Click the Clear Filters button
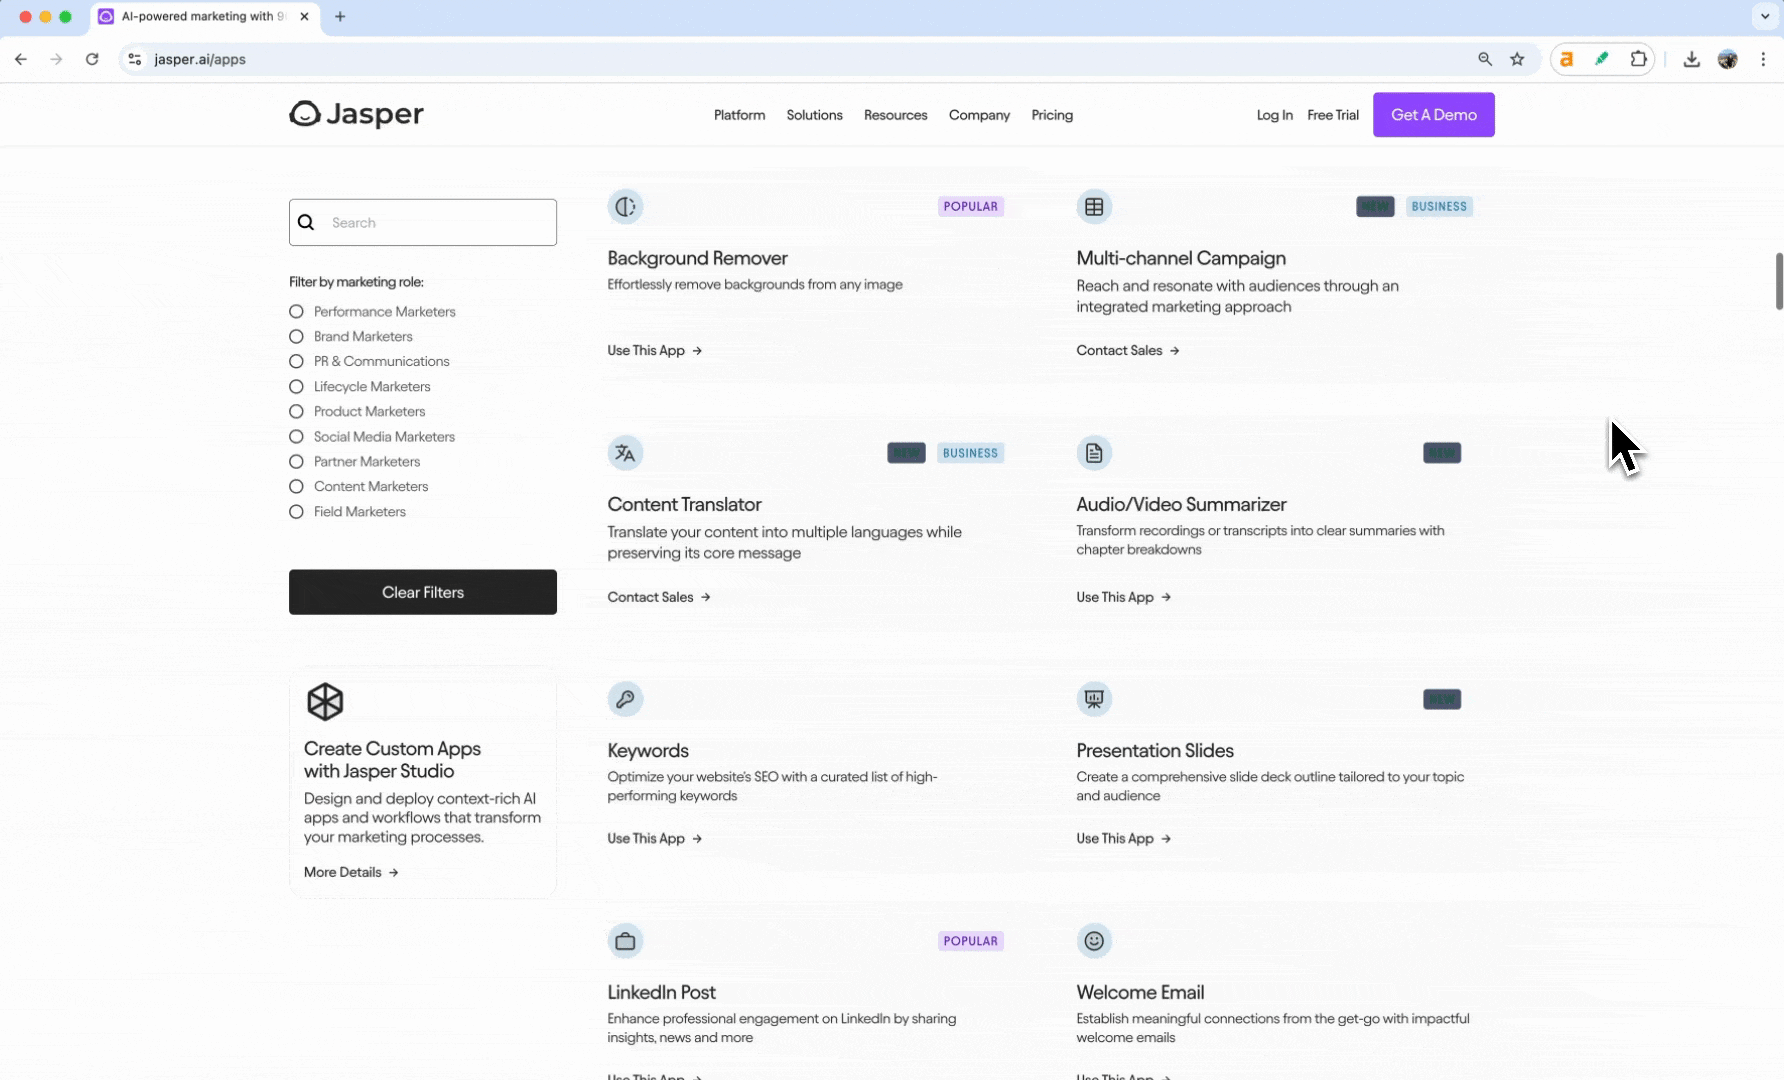The image size is (1784, 1080). 422,592
